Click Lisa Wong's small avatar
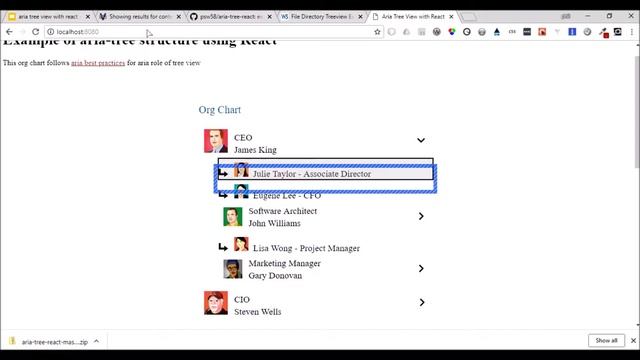 click(241, 244)
